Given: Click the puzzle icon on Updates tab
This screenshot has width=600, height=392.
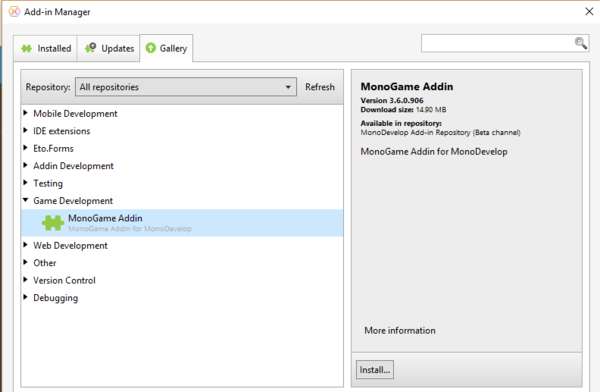Looking at the screenshot, I should pos(90,48).
